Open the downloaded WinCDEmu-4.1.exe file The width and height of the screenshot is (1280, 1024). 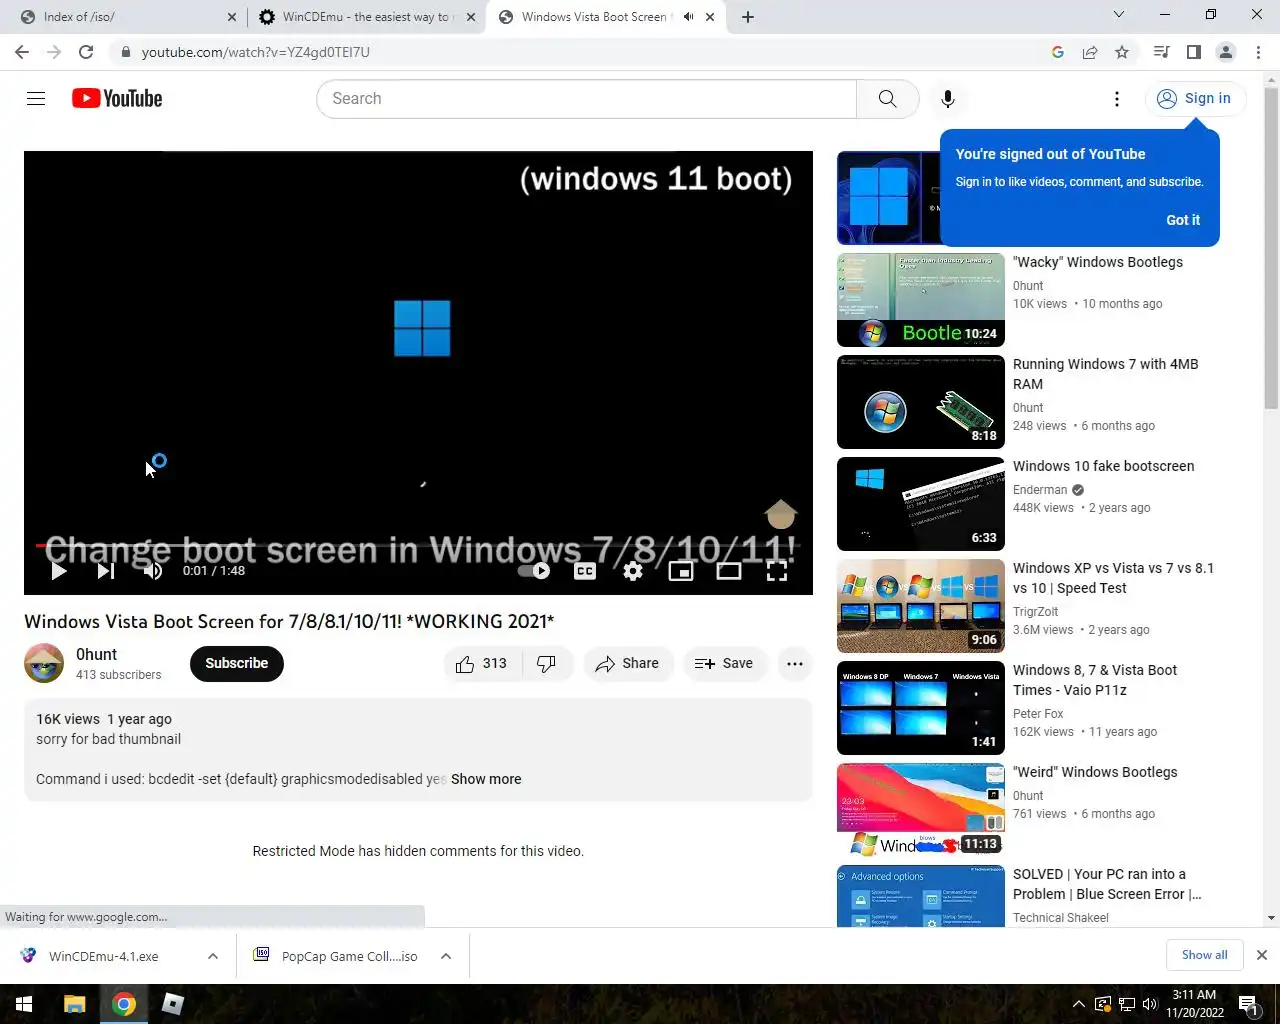click(x=104, y=956)
